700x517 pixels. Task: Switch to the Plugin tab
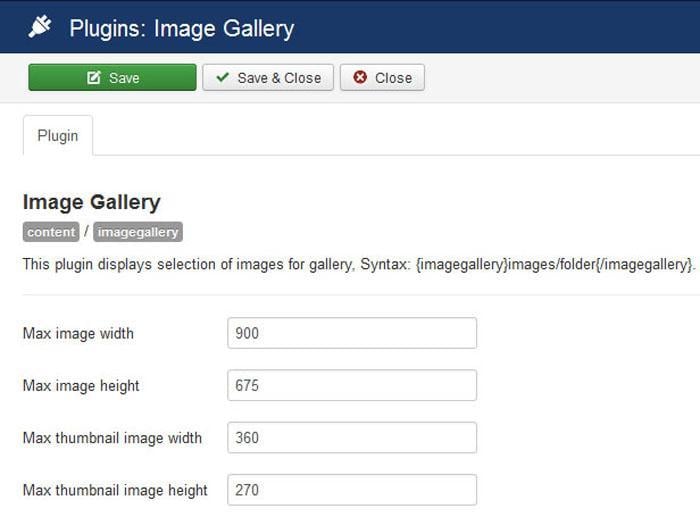pyautogui.click(x=58, y=136)
